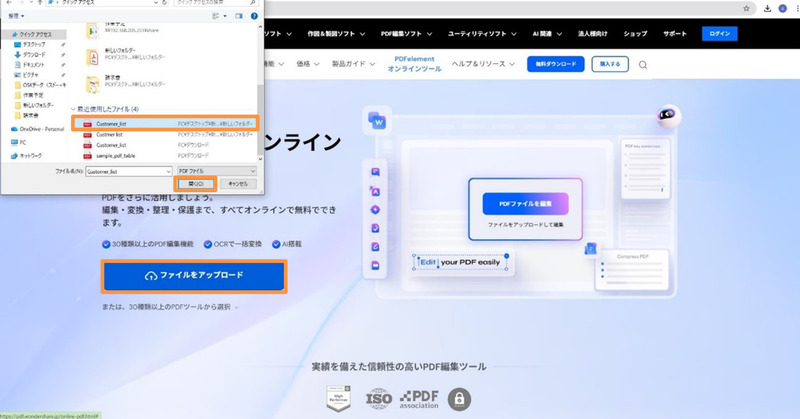The width and height of the screenshot is (800, 419).
Task: Click the ログイン button
Action: [x=719, y=34]
